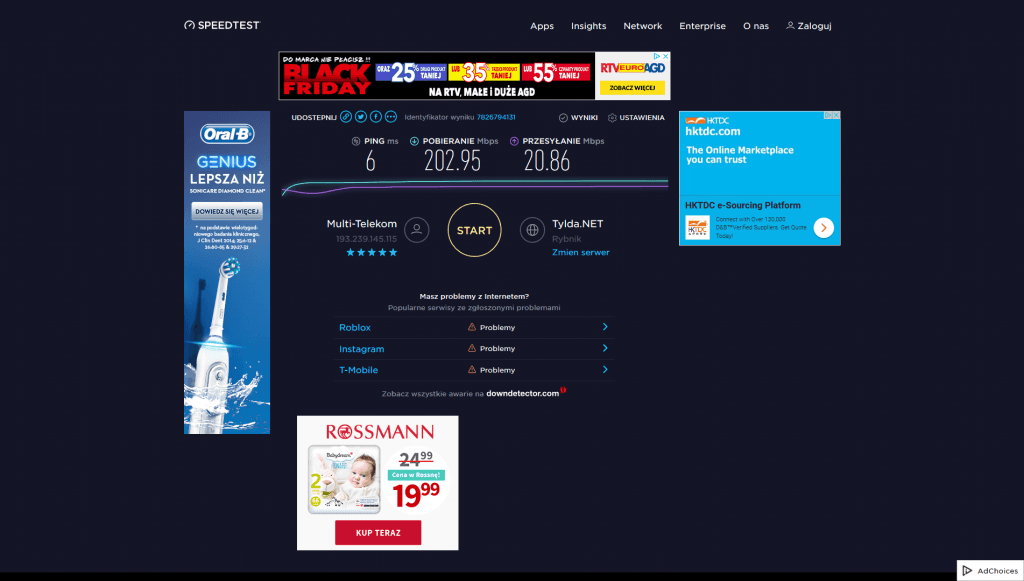The width and height of the screenshot is (1024, 581).
Task: Click the Rybnik server location text
Action: [x=567, y=239]
